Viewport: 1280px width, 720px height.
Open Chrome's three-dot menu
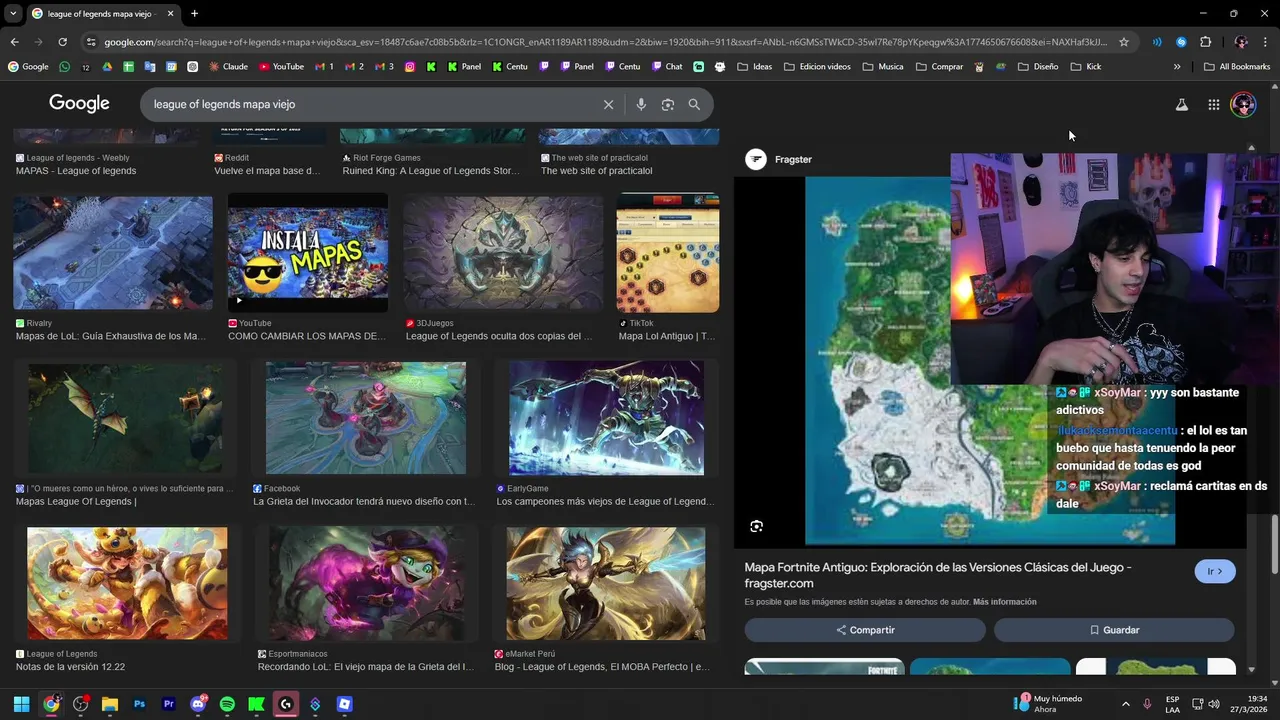[x=1266, y=42]
